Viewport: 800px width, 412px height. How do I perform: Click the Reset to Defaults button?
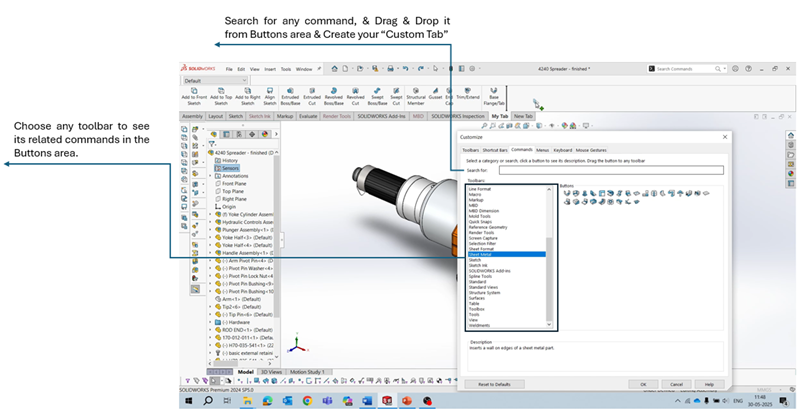494,384
